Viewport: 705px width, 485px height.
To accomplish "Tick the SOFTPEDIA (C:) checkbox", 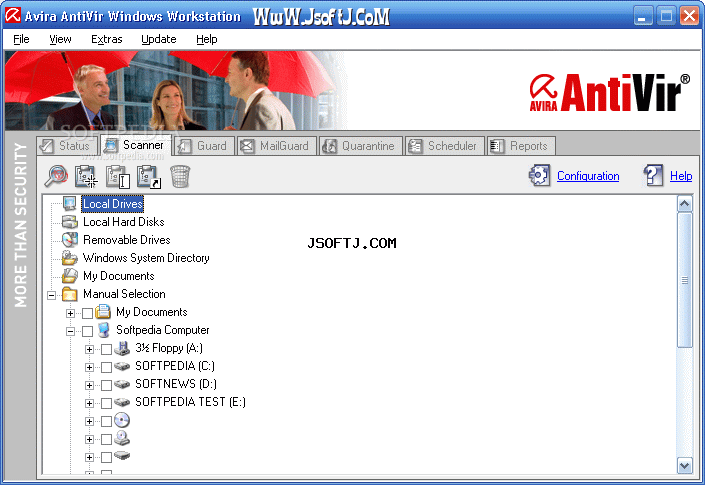I will pyautogui.click(x=107, y=367).
